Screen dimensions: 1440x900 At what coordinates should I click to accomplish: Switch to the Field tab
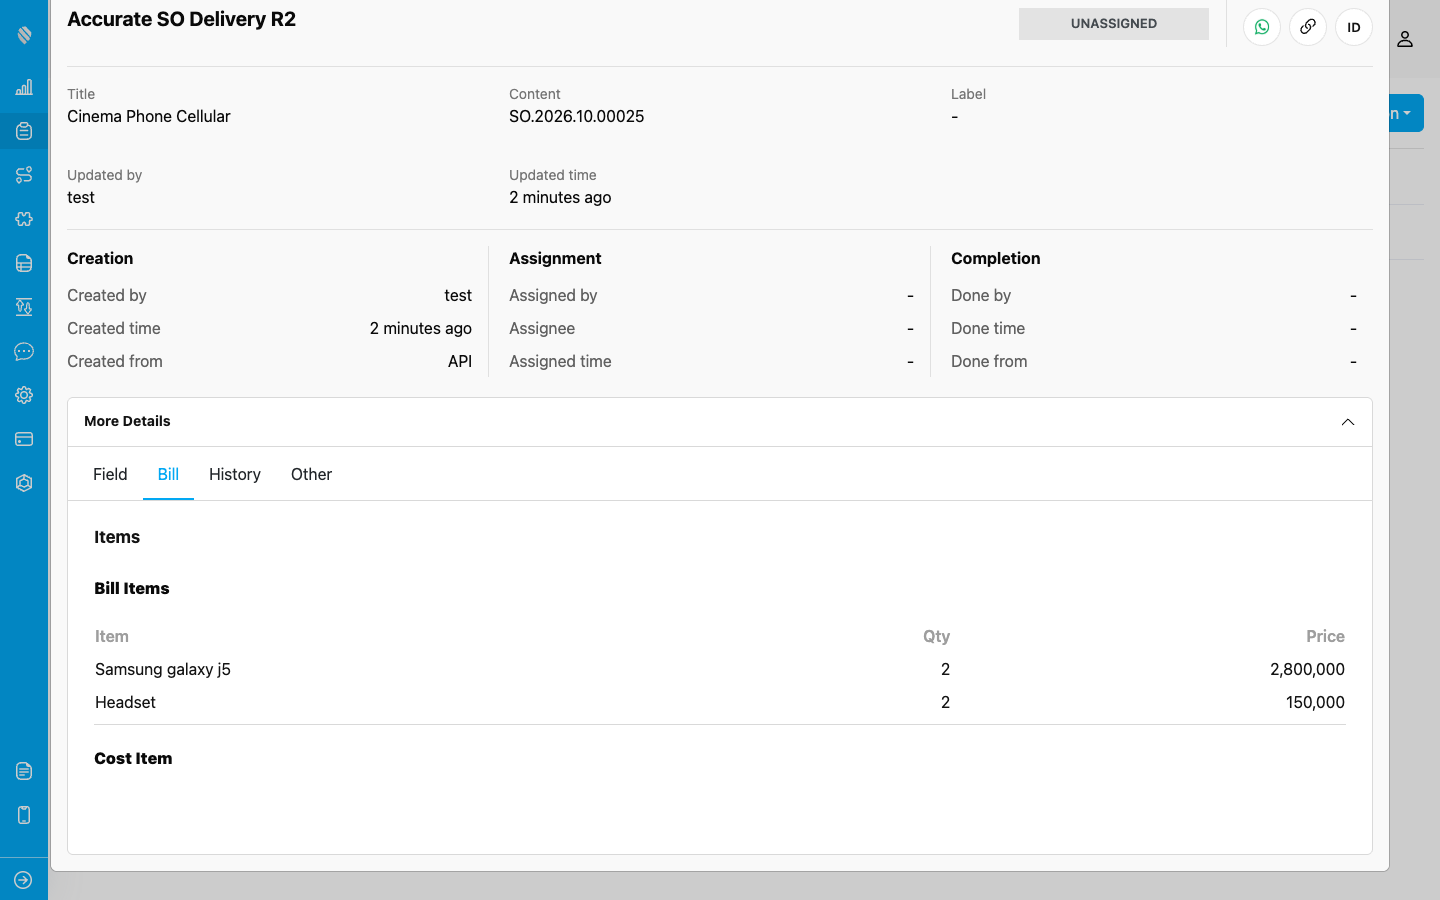pos(110,474)
